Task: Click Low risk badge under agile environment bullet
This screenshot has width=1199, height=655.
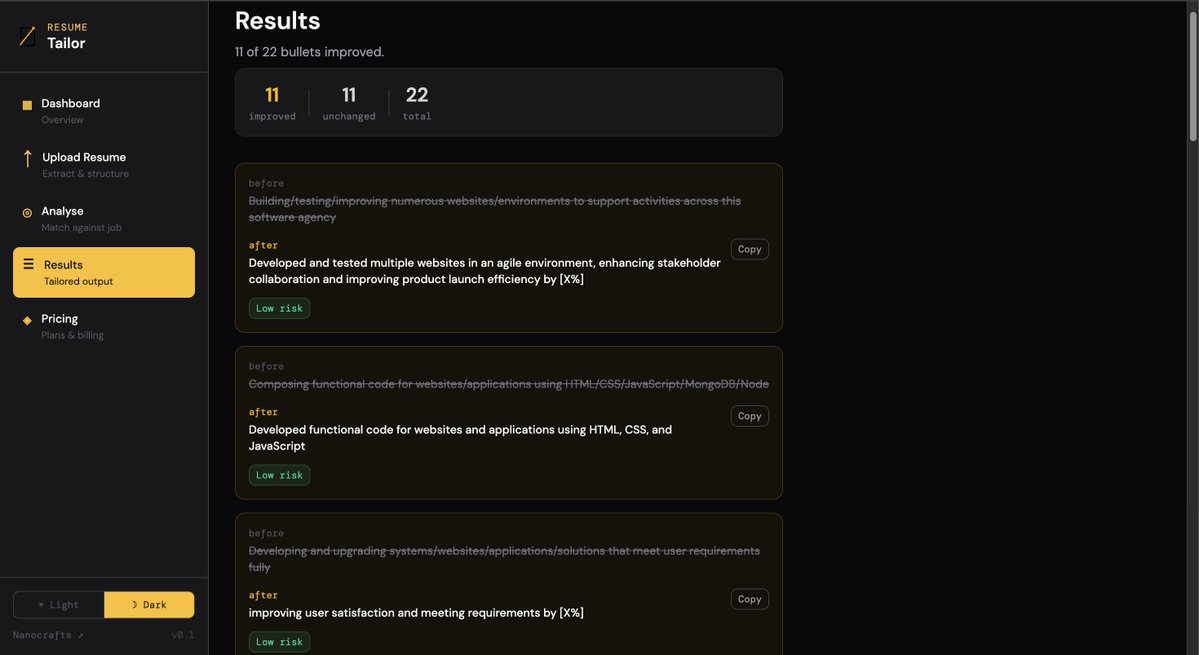Action: [x=279, y=308]
